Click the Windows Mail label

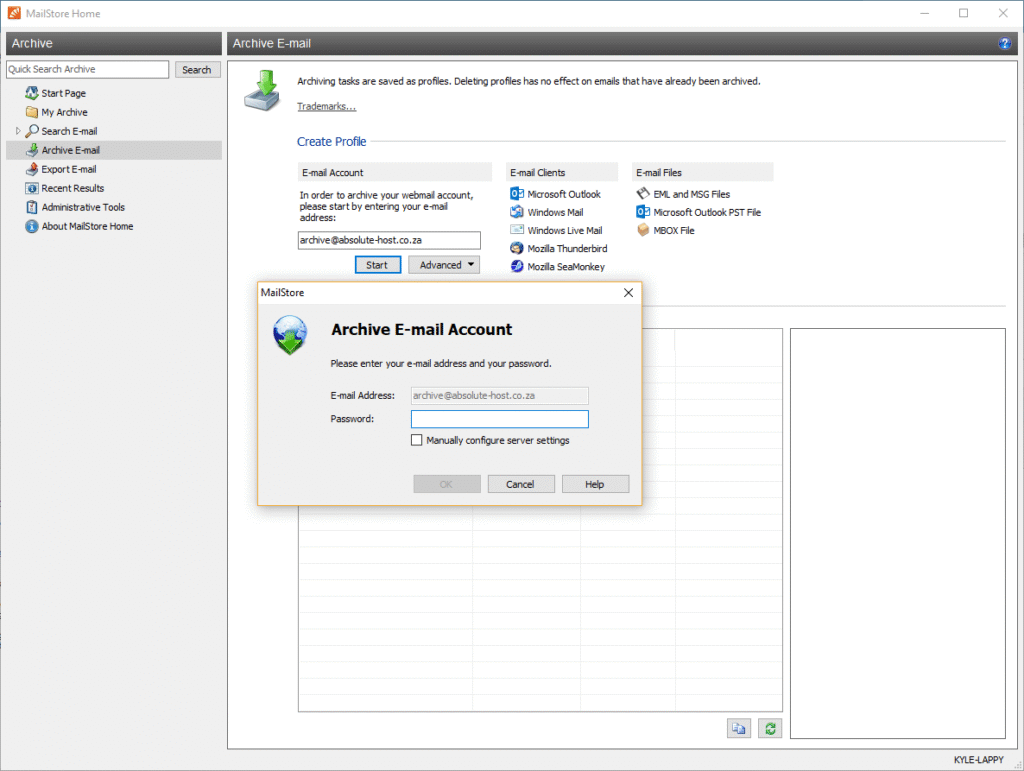point(555,212)
